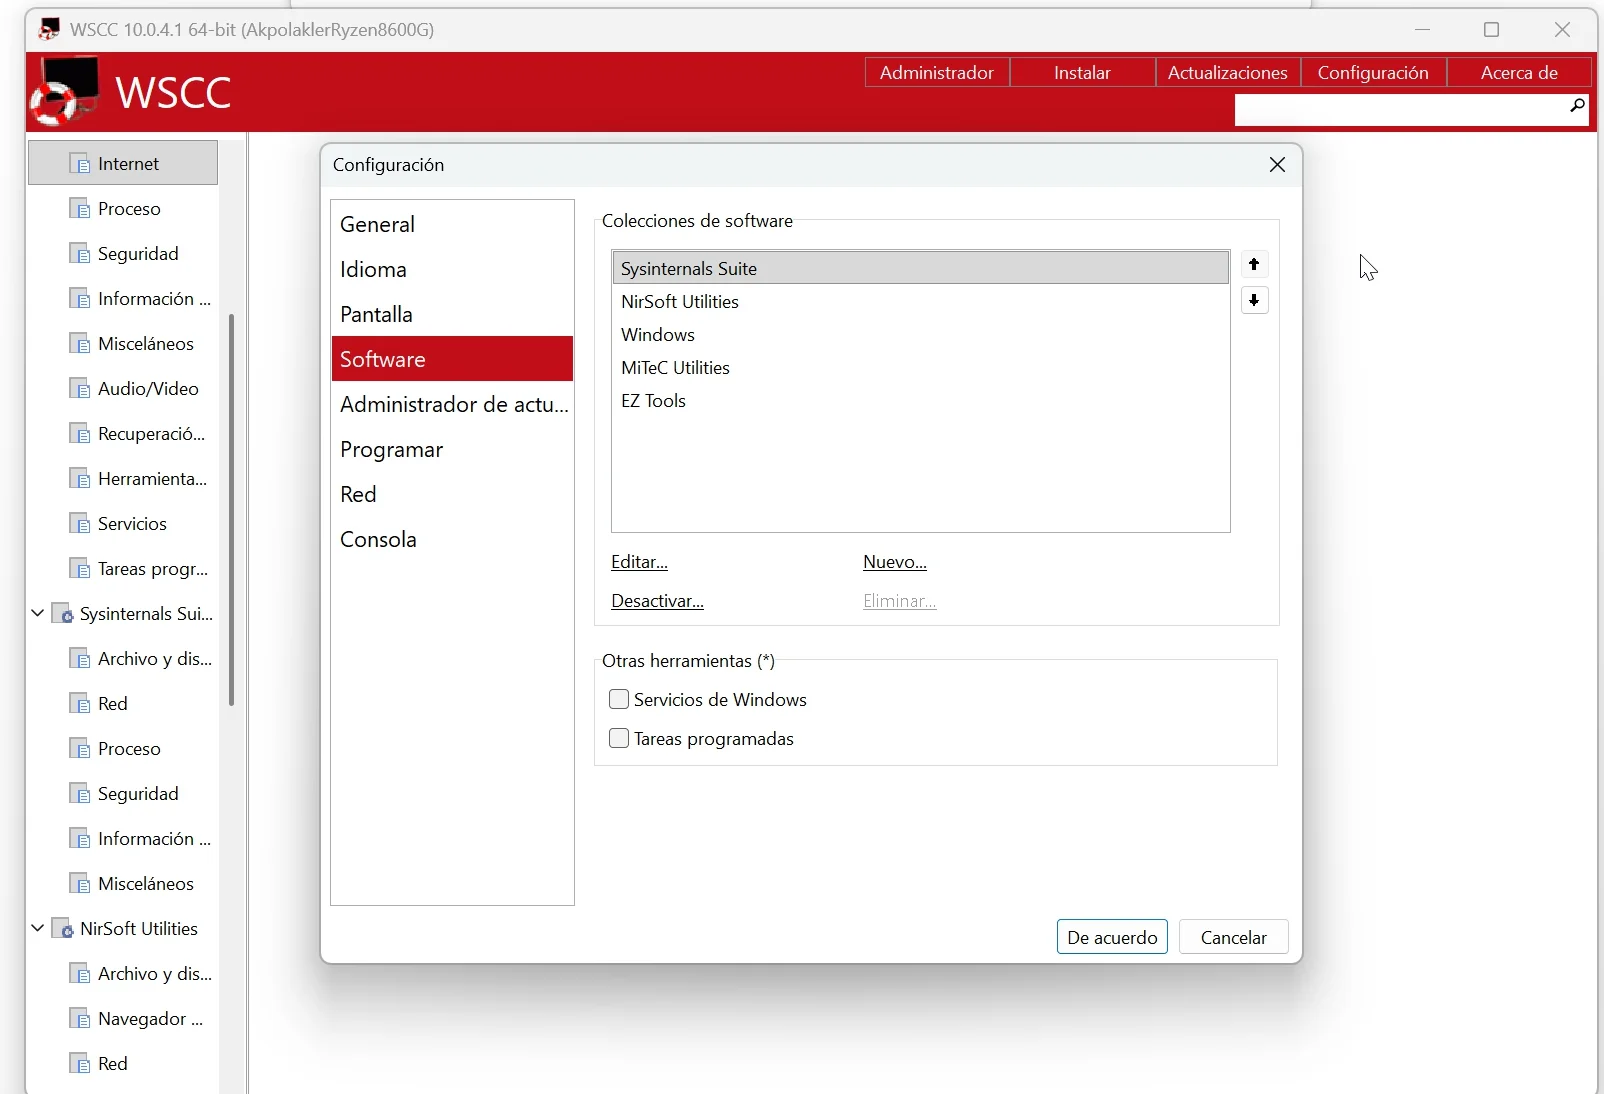
Task: Open the Configuración tab in the header
Action: [x=1373, y=73]
